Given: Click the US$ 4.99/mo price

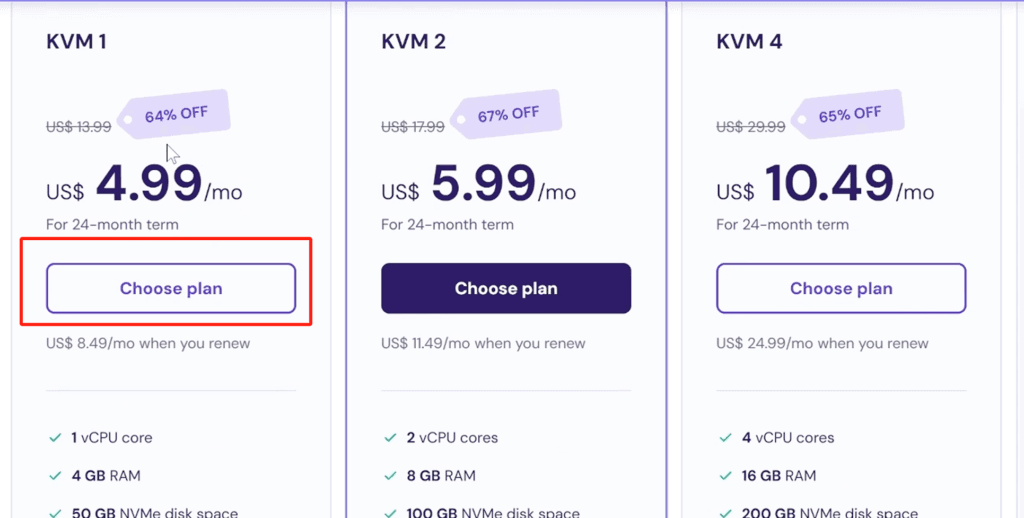Looking at the screenshot, I should tap(144, 185).
